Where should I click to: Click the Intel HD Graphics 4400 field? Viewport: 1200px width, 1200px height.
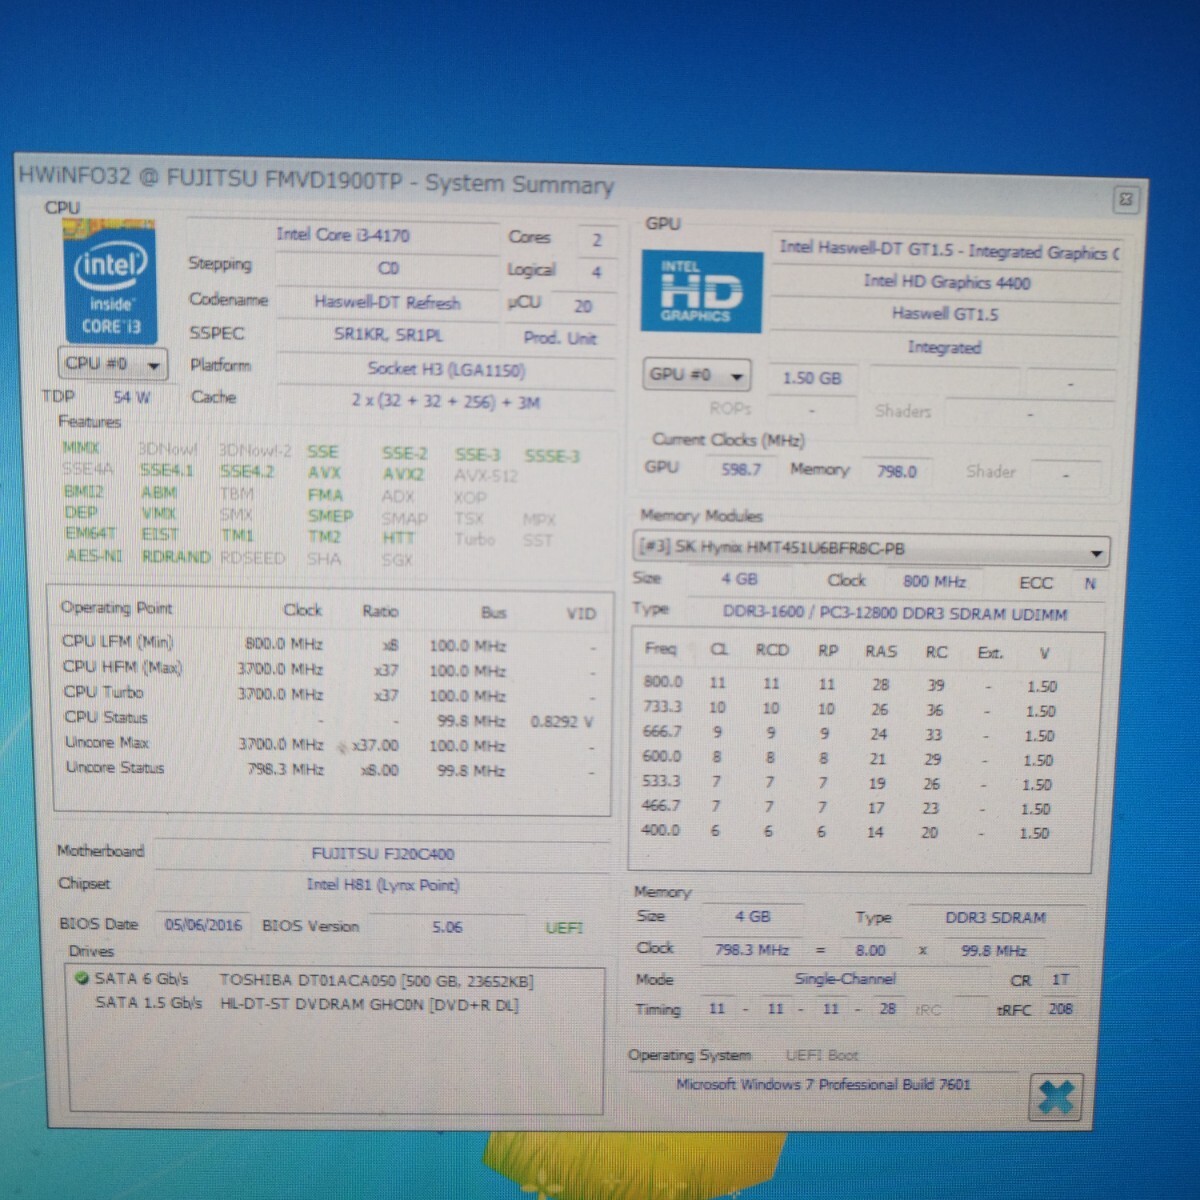(x=946, y=283)
